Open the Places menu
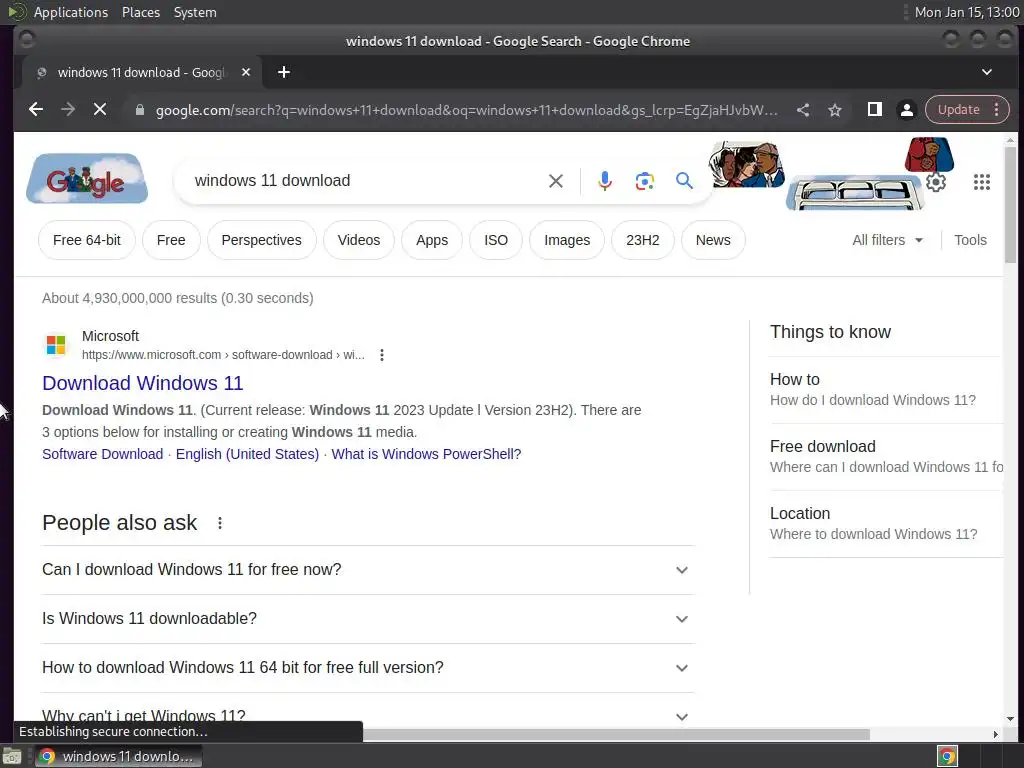Image resolution: width=1024 pixels, height=768 pixels. point(140,12)
